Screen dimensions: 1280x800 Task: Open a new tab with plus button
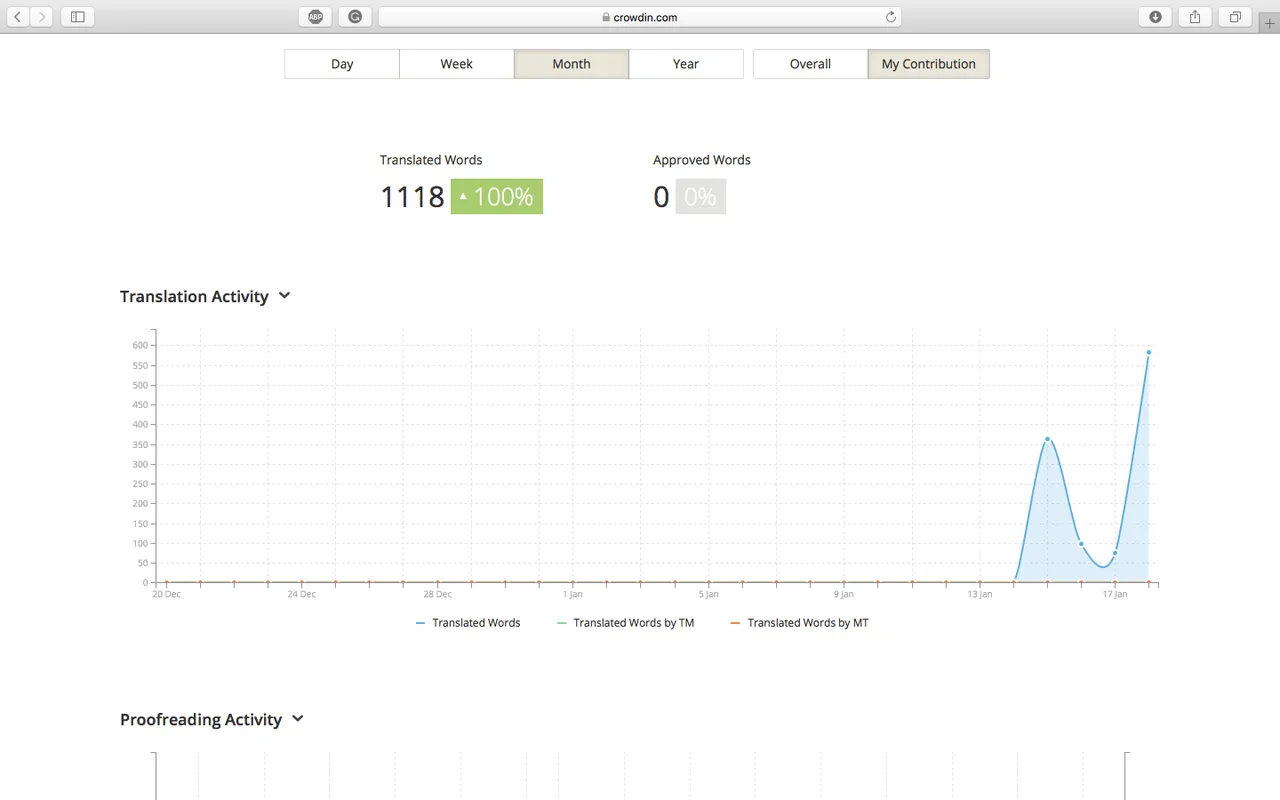tap(1270, 23)
